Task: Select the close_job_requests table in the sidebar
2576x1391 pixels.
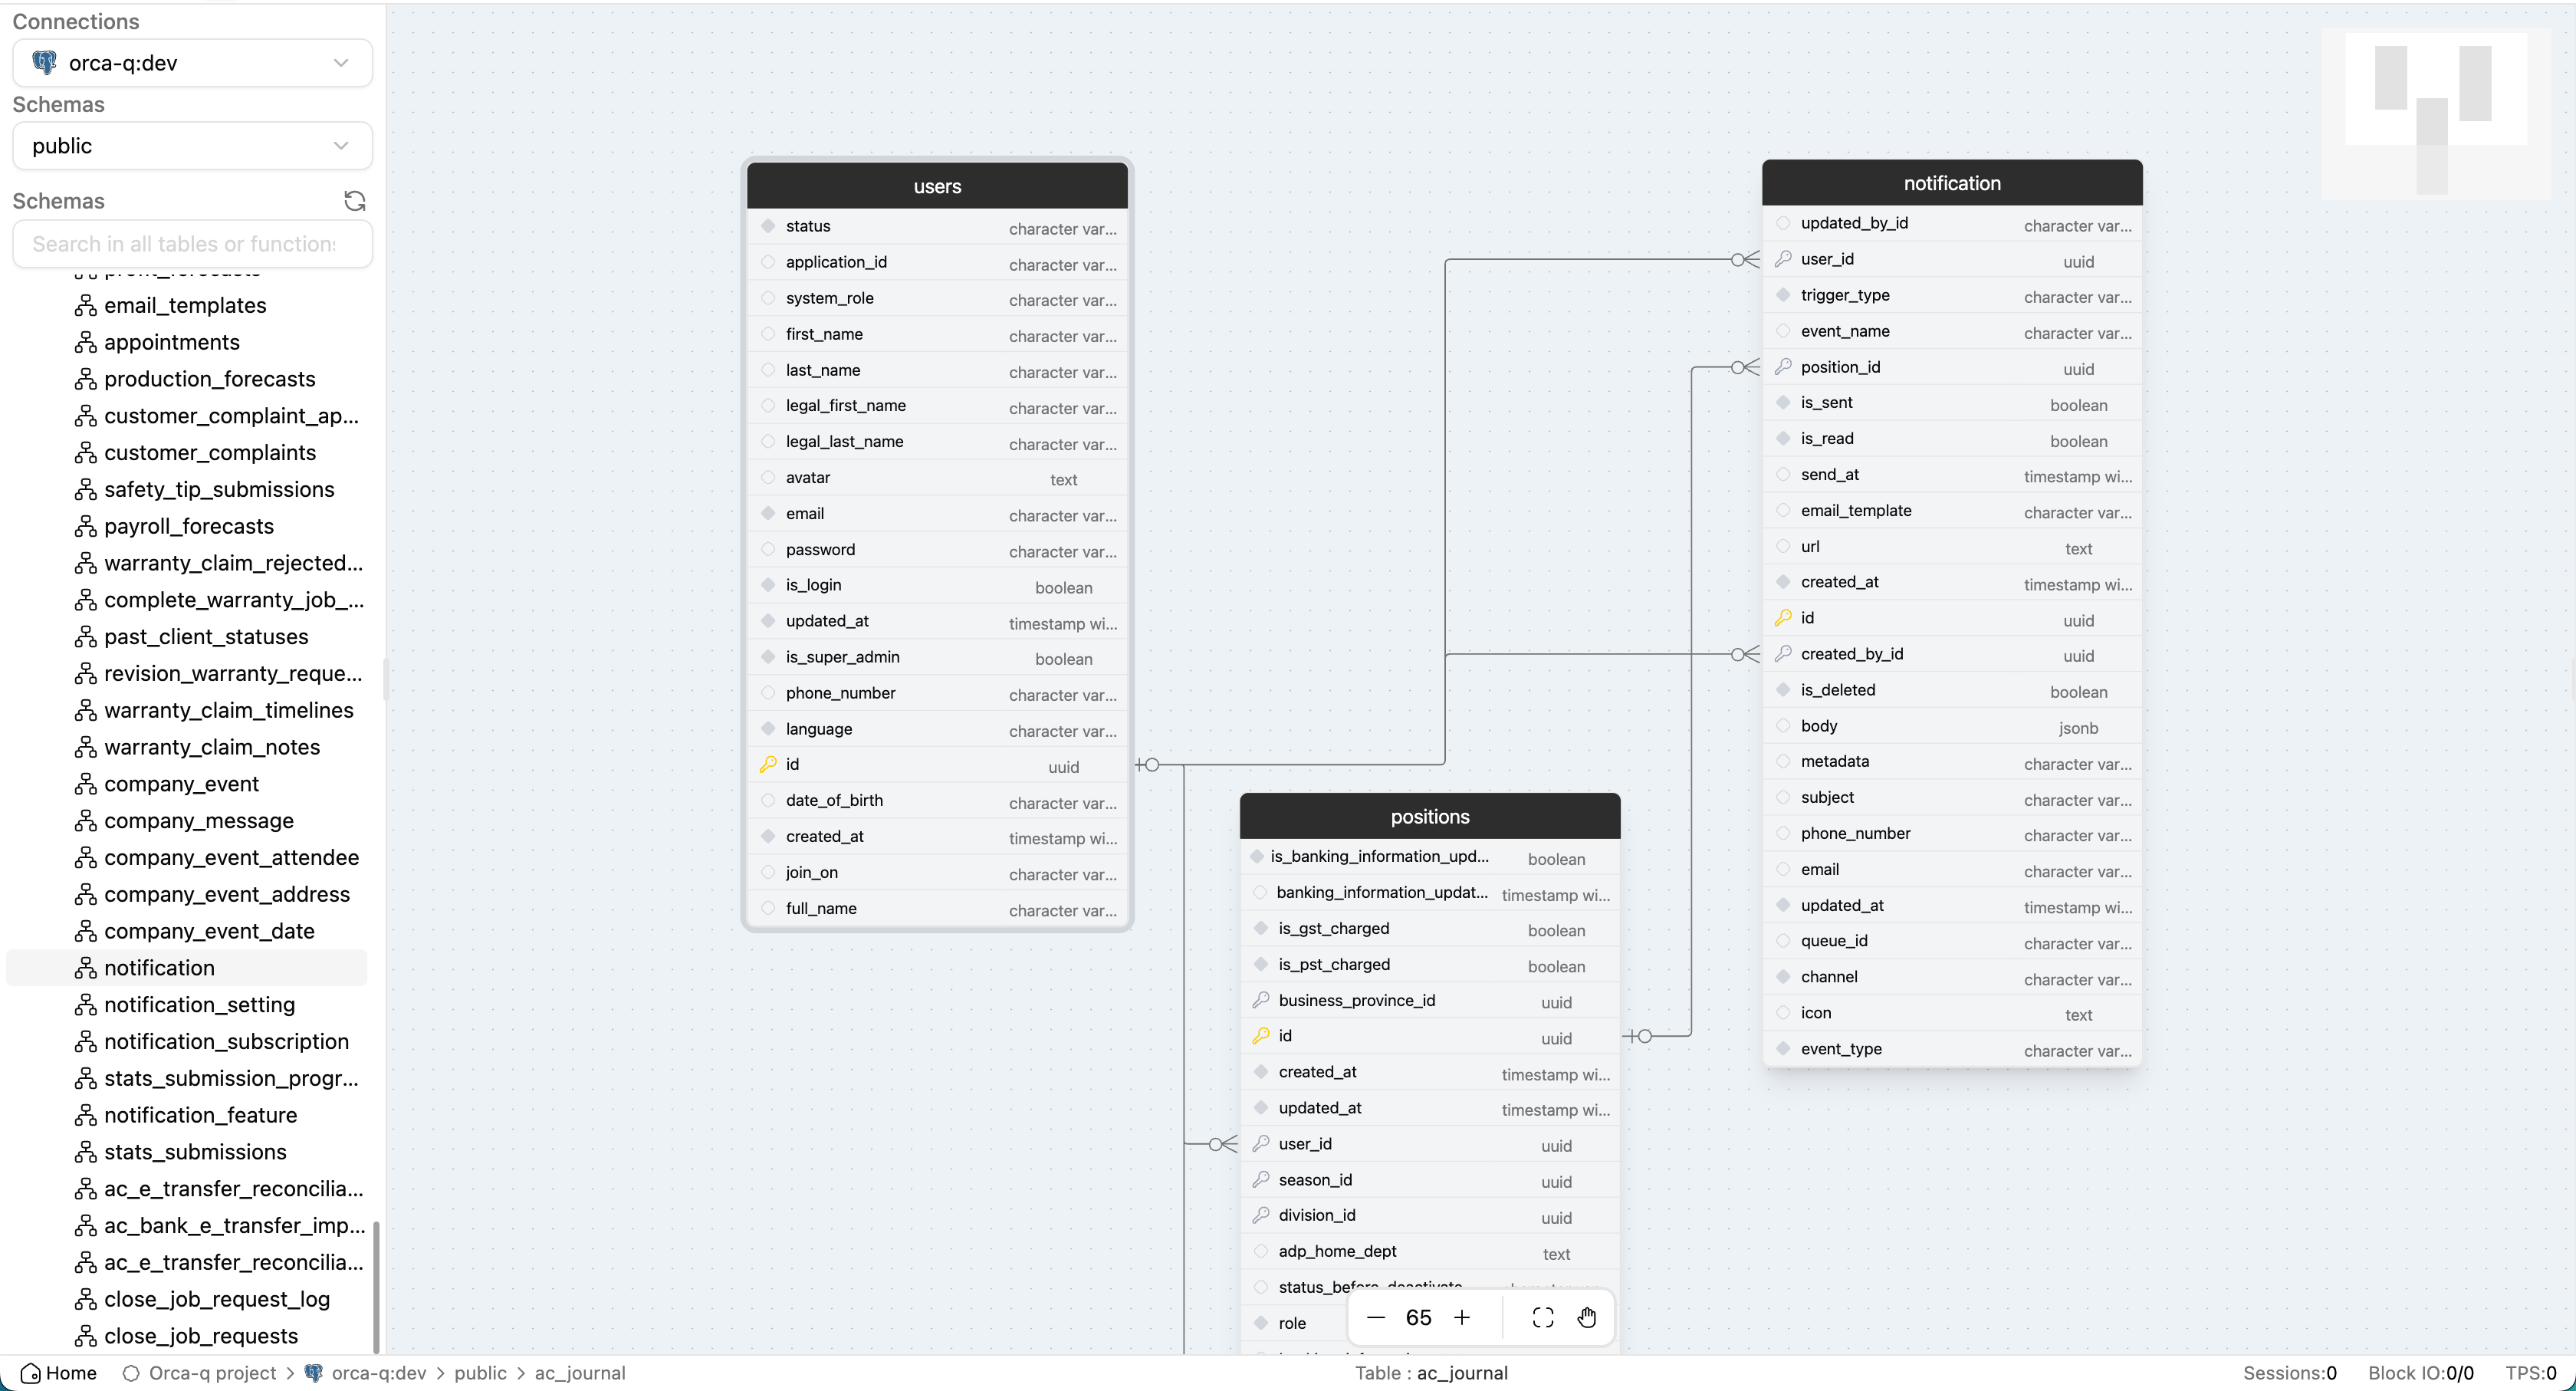Action: [200, 1336]
